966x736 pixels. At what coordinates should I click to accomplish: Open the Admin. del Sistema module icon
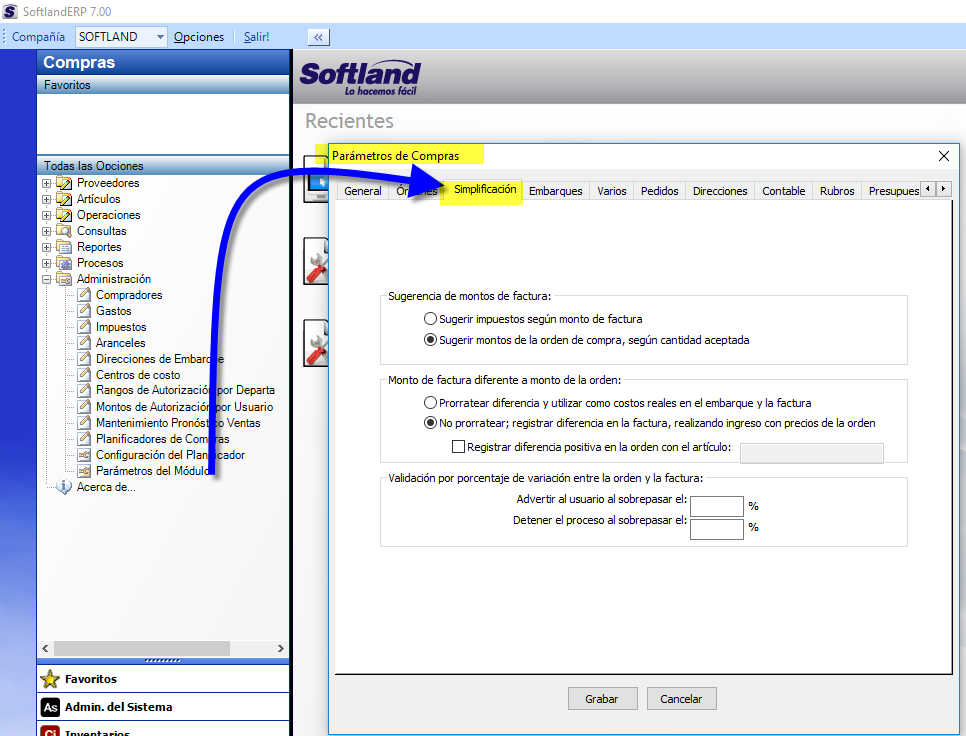click(50, 707)
